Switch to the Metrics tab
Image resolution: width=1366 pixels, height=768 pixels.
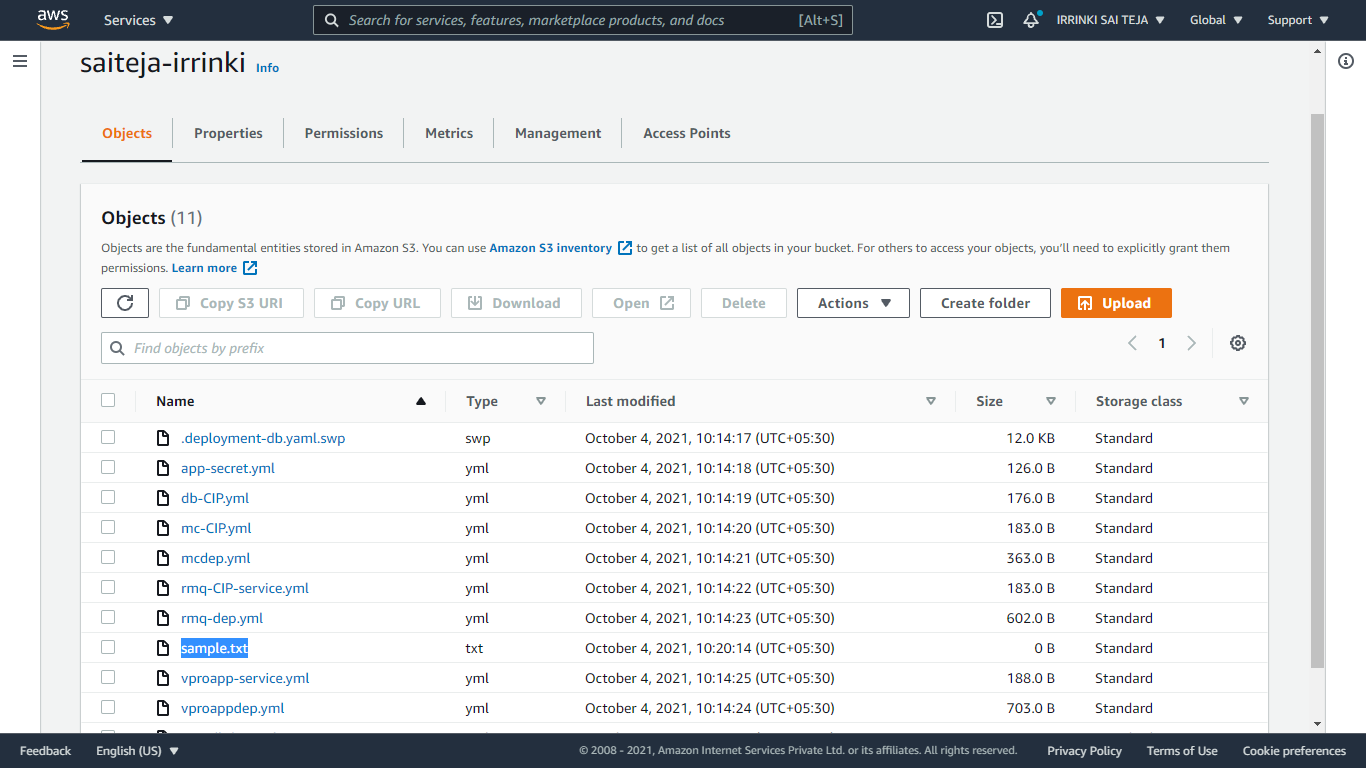tap(449, 133)
